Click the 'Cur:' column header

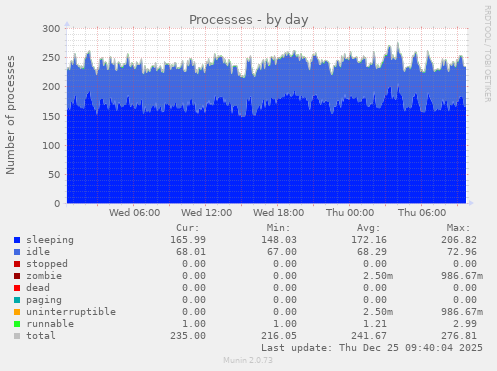click(x=188, y=228)
